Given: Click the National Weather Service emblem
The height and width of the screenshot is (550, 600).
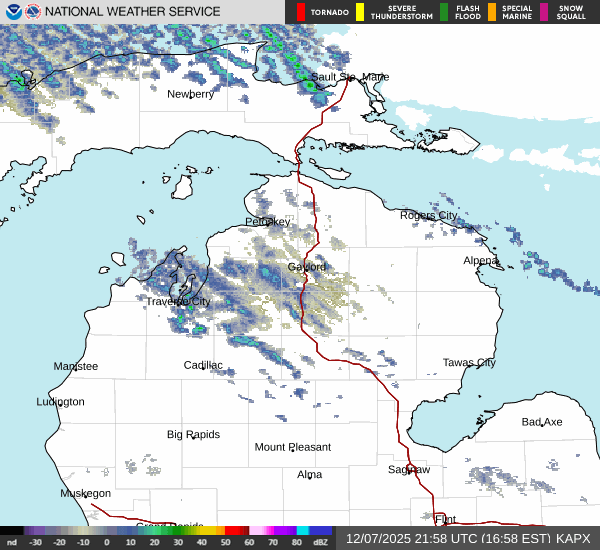Looking at the screenshot, I should [35, 12].
